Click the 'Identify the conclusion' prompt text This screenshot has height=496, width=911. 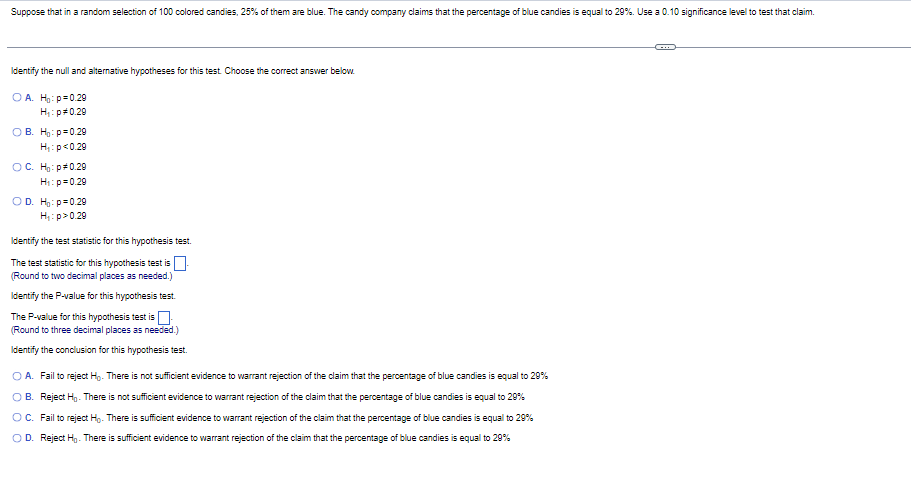(99, 350)
